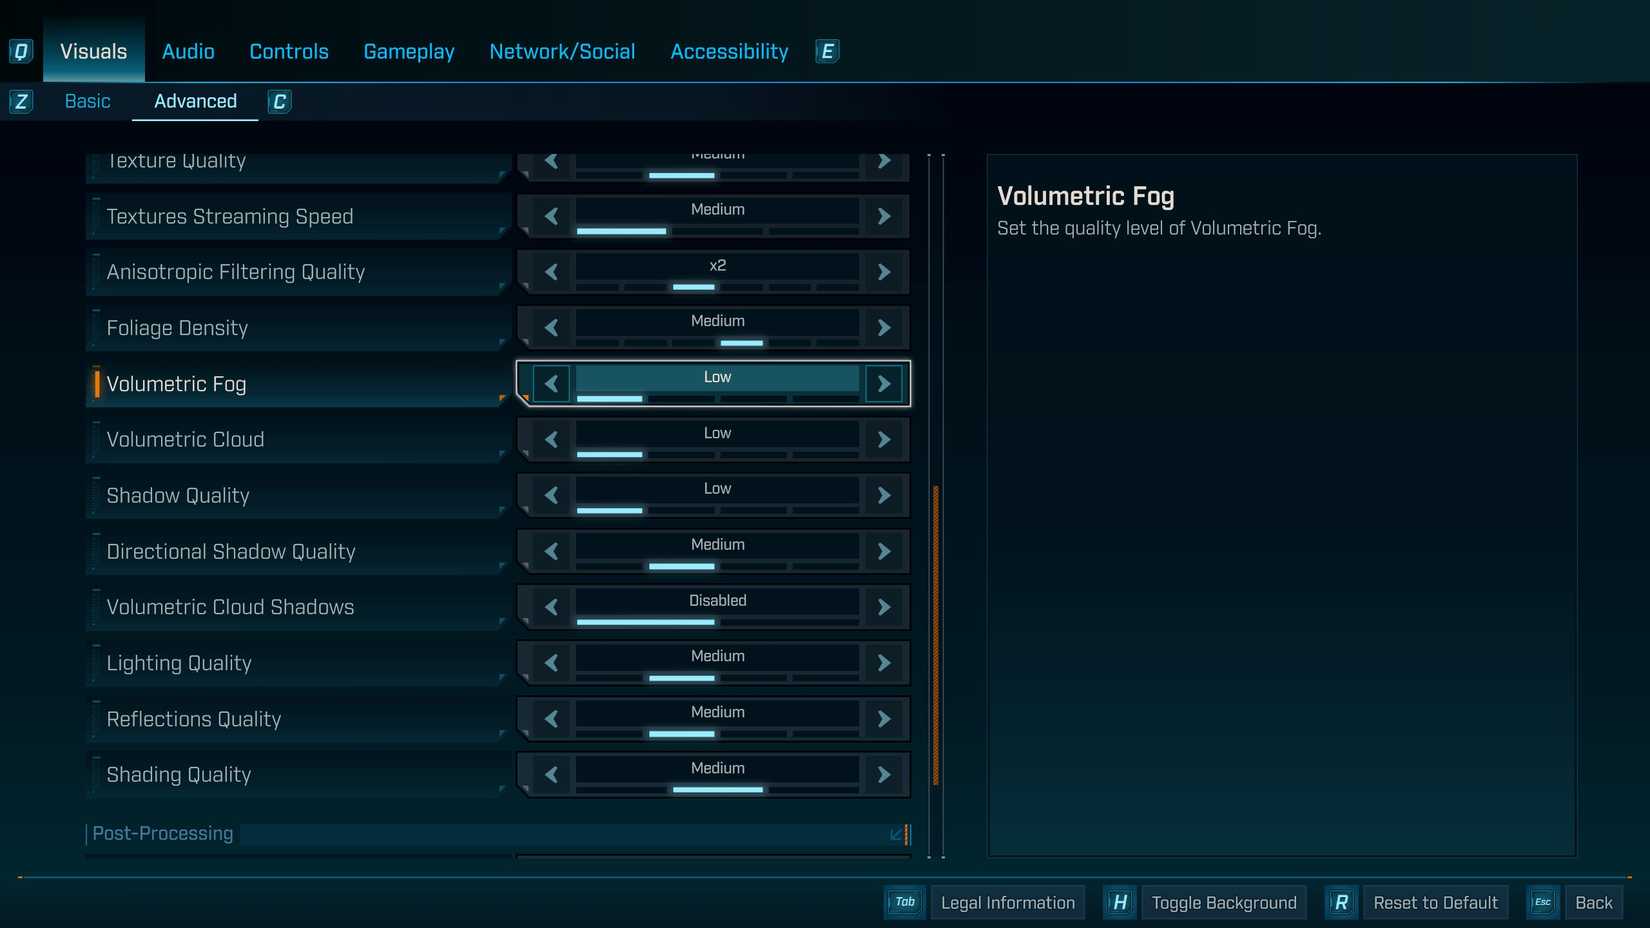Switch to the Audio tab
Screen dimensions: 1650x928
click(187, 51)
